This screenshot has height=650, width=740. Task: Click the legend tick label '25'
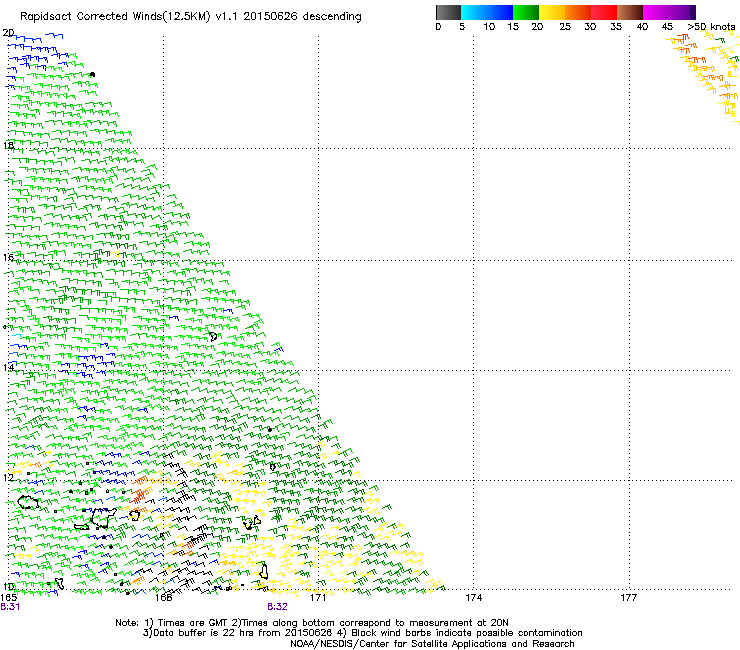pos(565,27)
